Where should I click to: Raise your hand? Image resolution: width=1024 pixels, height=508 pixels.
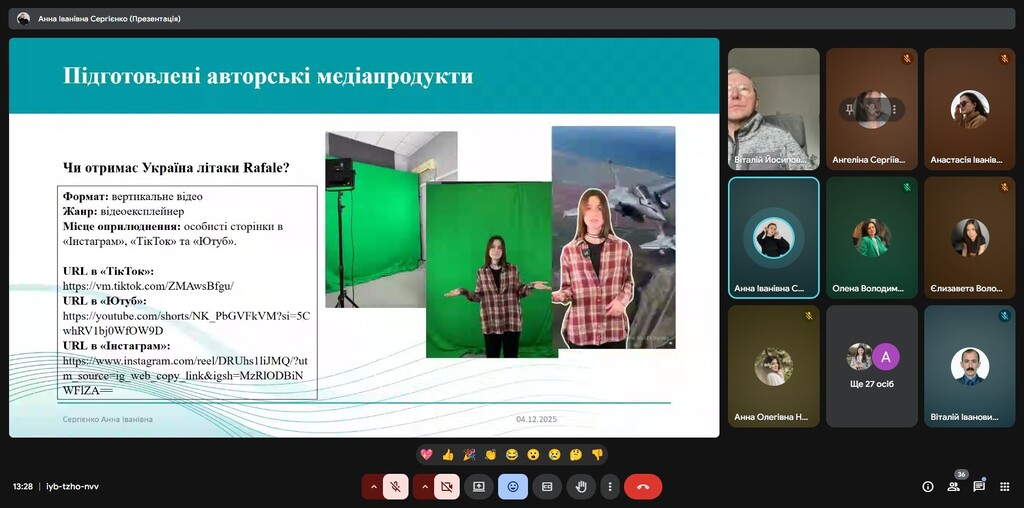581,487
